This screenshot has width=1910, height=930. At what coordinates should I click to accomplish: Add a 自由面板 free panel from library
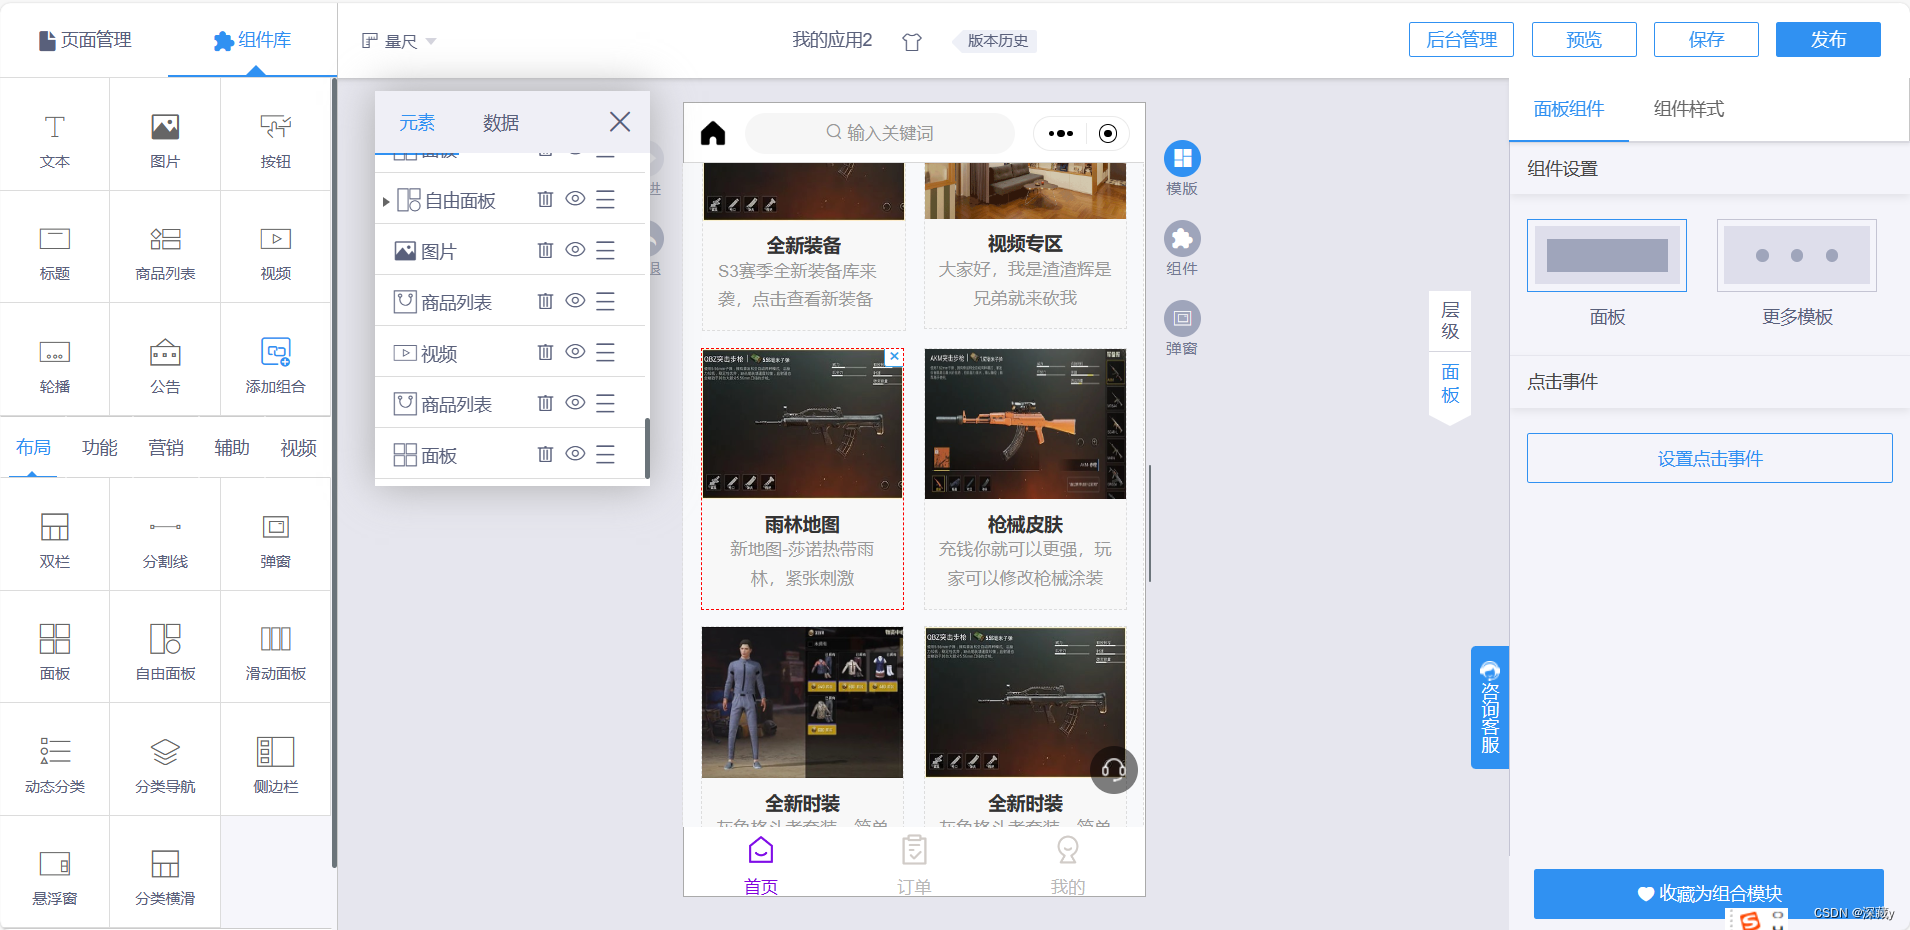(x=165, y=652)
